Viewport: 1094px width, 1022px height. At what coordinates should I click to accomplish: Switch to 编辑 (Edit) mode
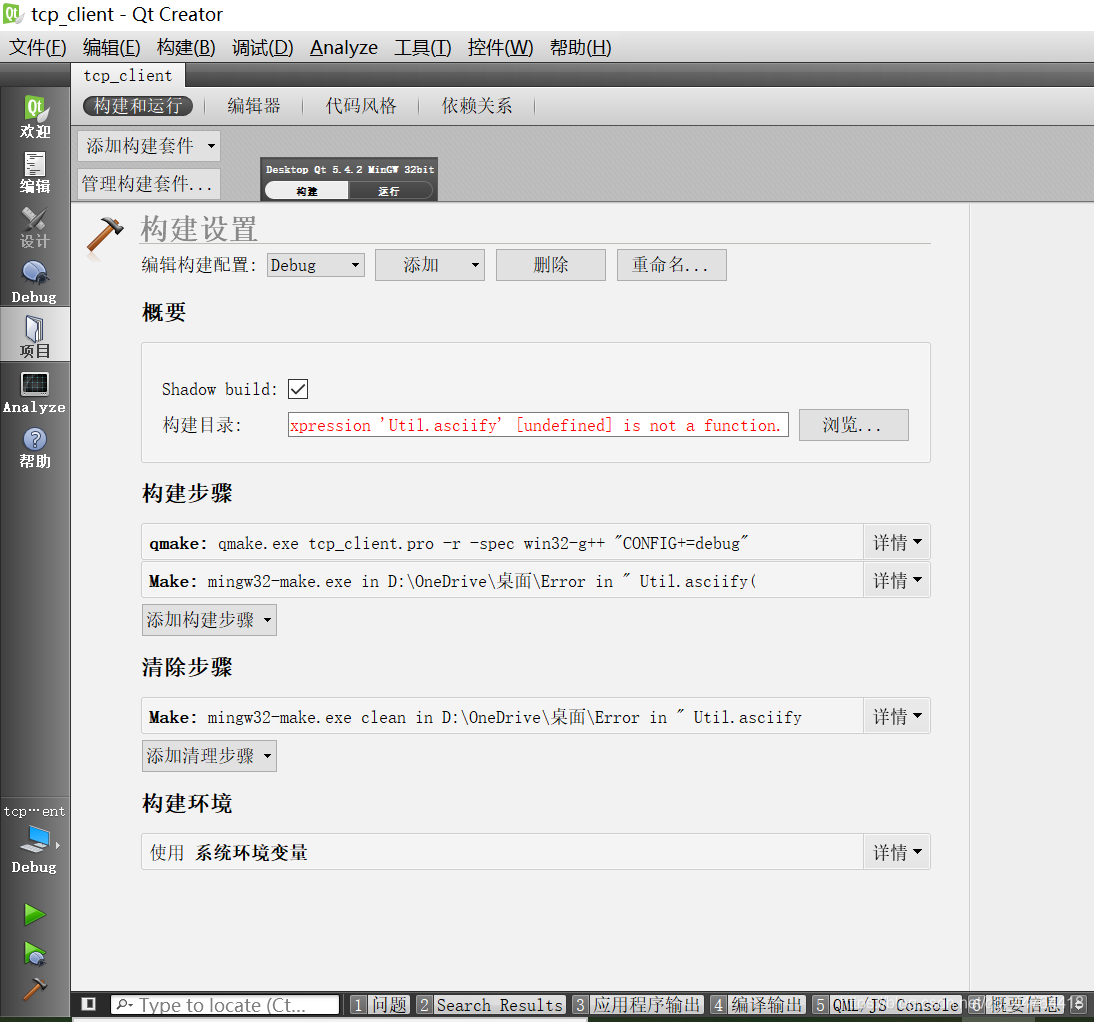[34, 170]
